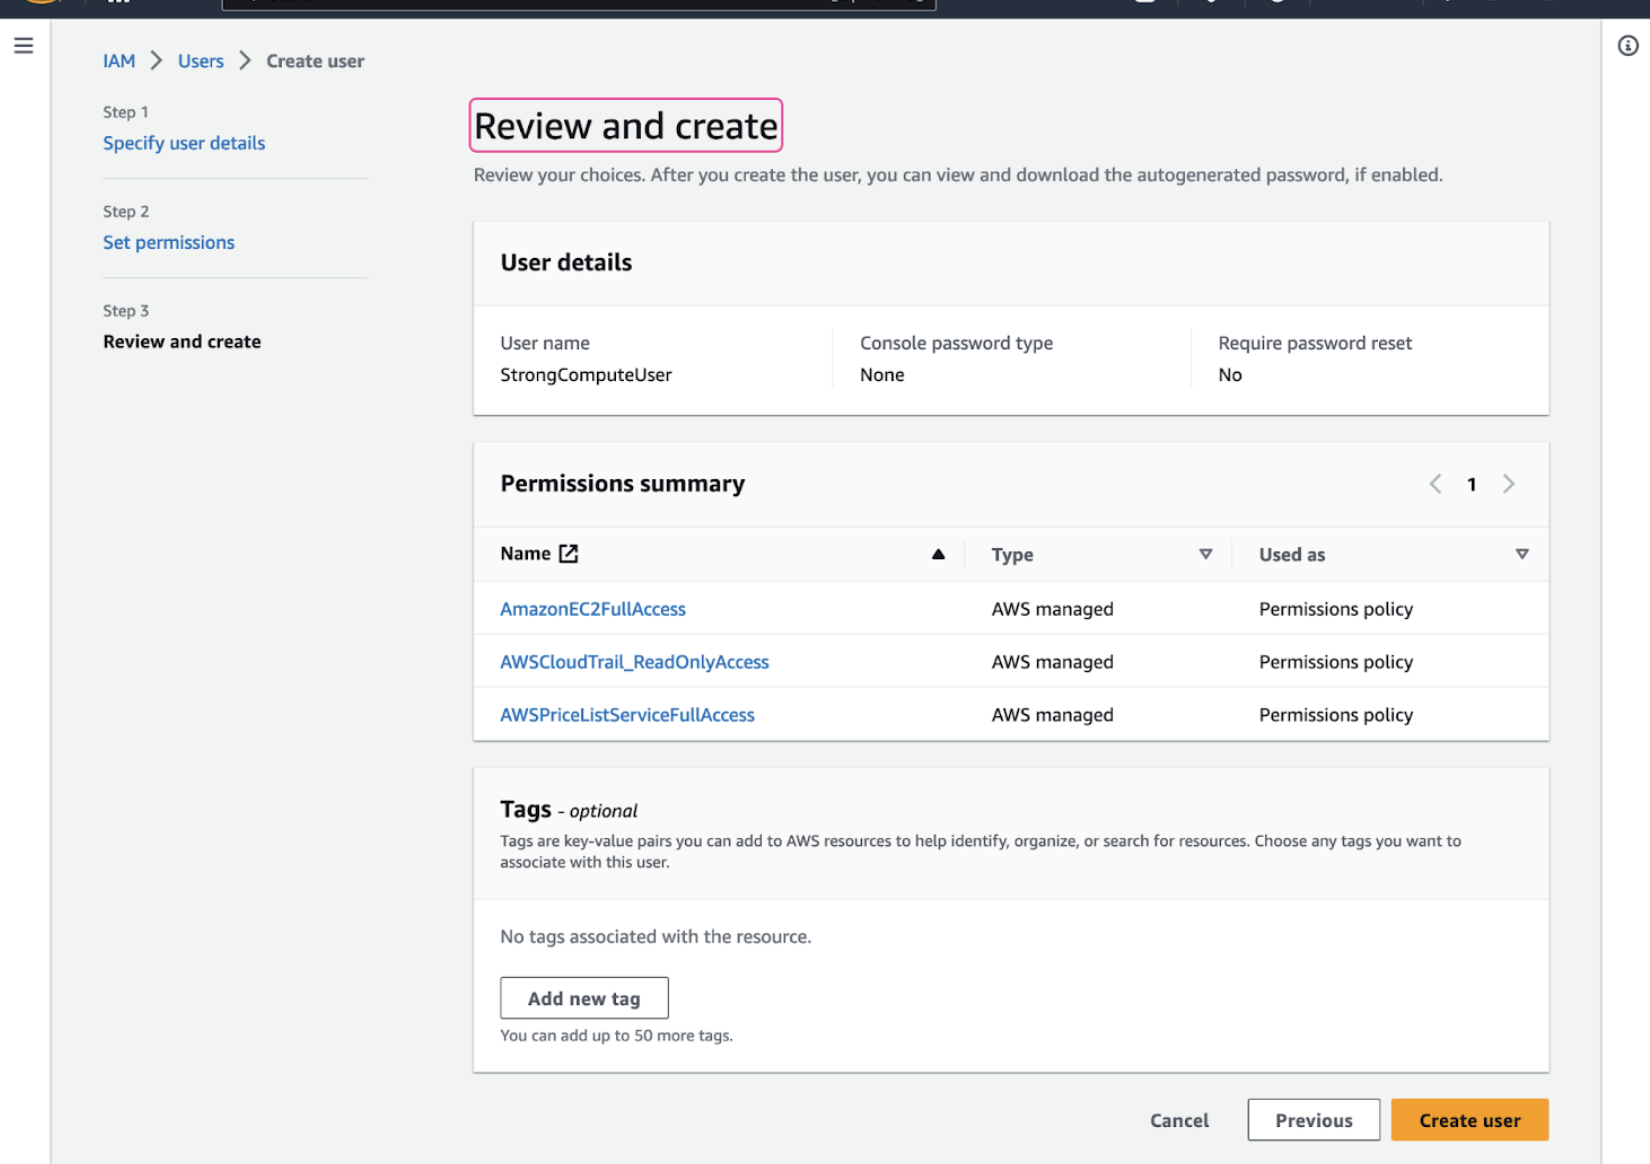This screenshot has height=1164, width=1650.
Task: Jump back to Set permissions step
Action: (168, 242)
